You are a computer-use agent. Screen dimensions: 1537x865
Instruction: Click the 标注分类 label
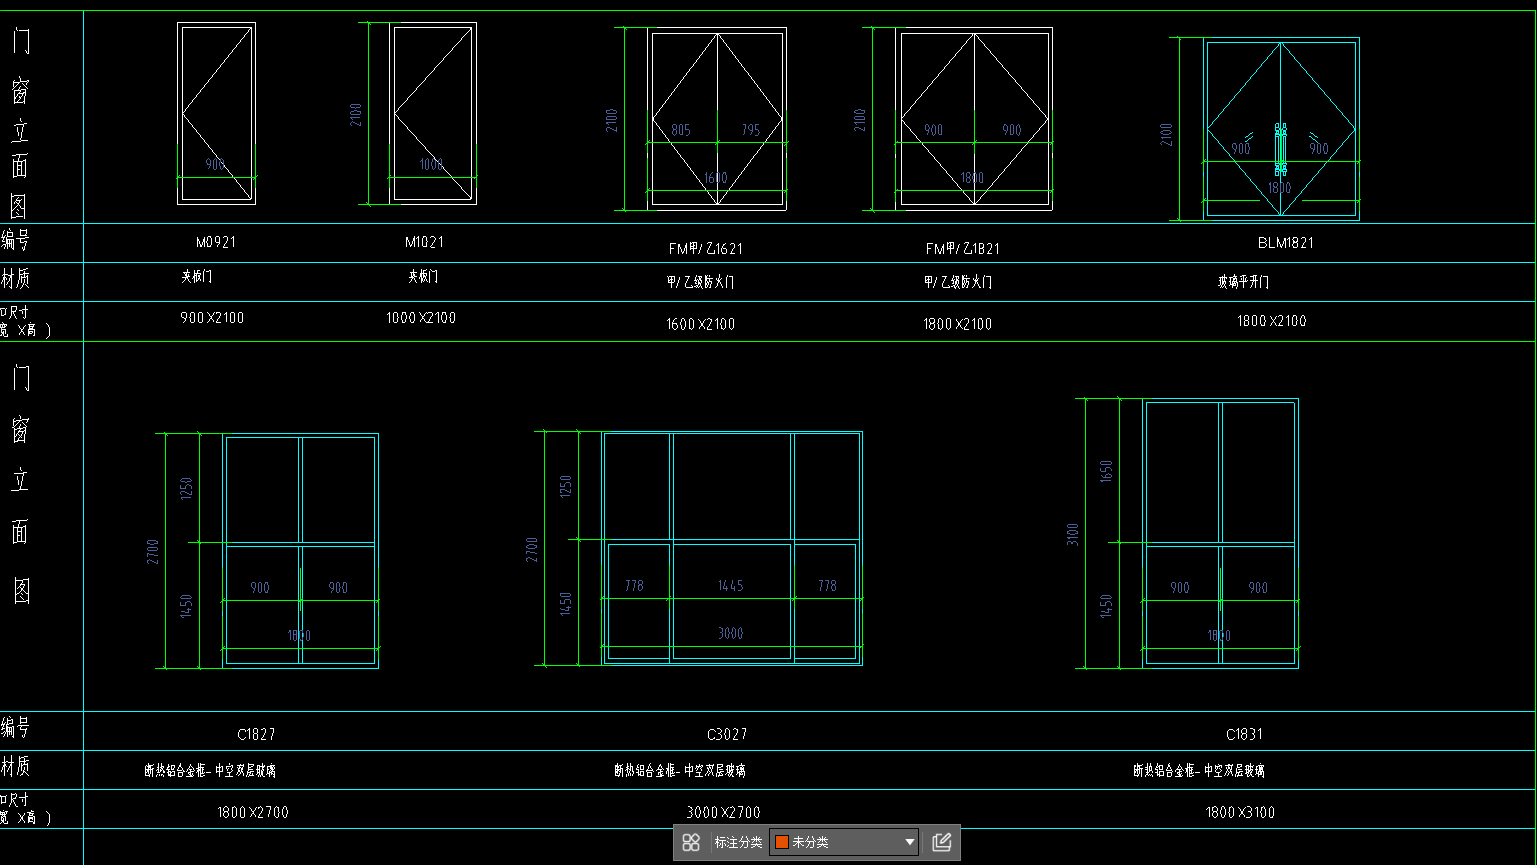[738, 842]
